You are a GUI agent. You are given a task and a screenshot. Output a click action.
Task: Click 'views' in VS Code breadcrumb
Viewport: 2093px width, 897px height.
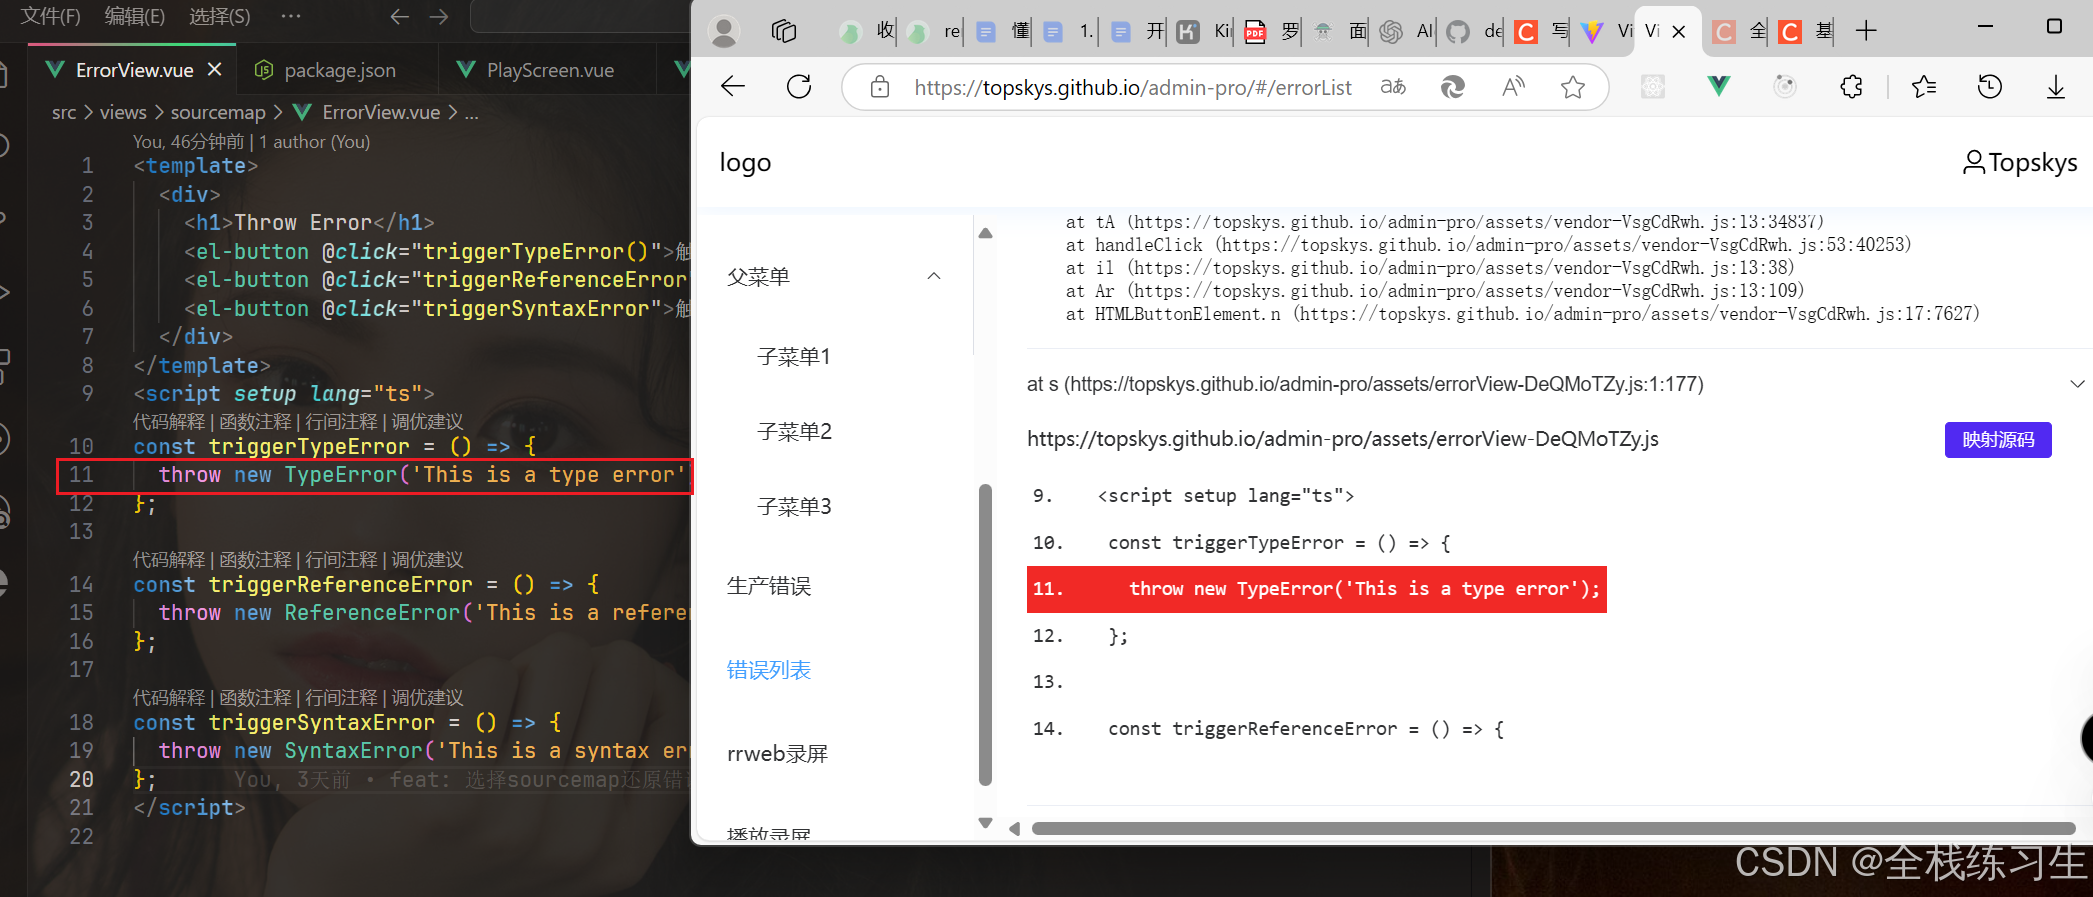(123, 112)
